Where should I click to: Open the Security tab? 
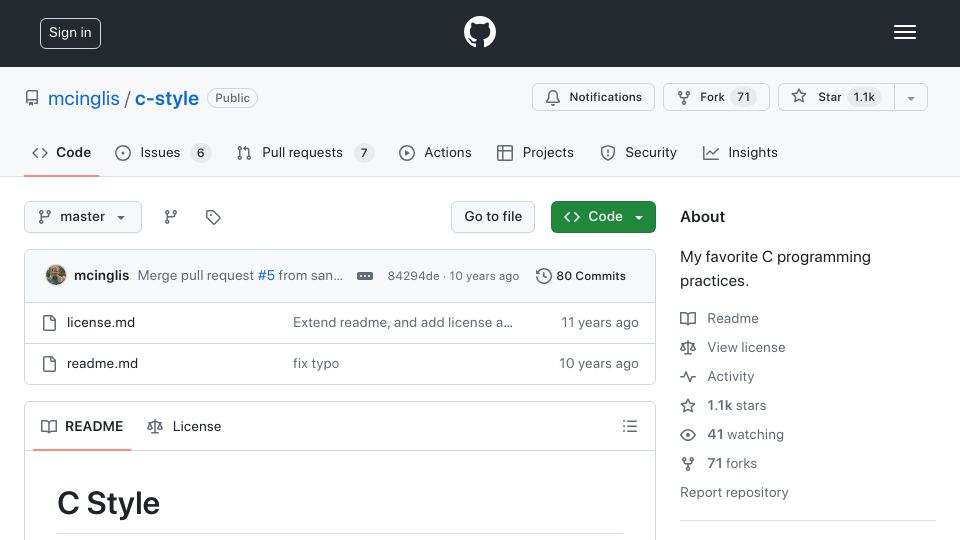pyautogui.click(x=639, y=152)
